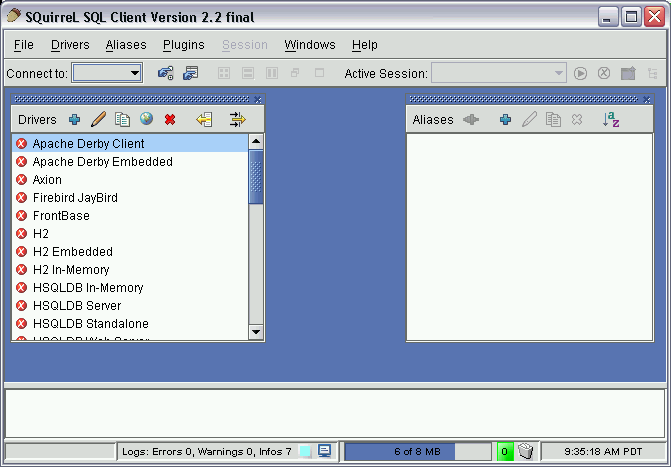Open the Drivers menu

70,45
